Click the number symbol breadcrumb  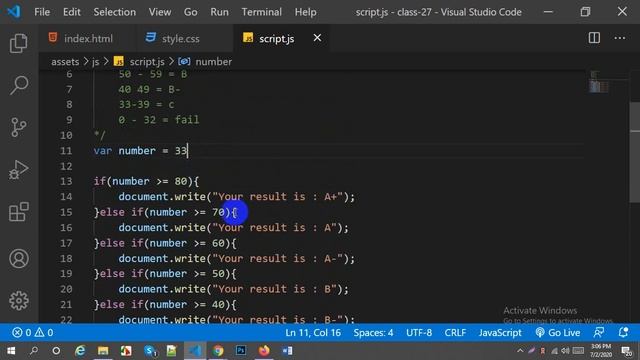coord(213,62)
